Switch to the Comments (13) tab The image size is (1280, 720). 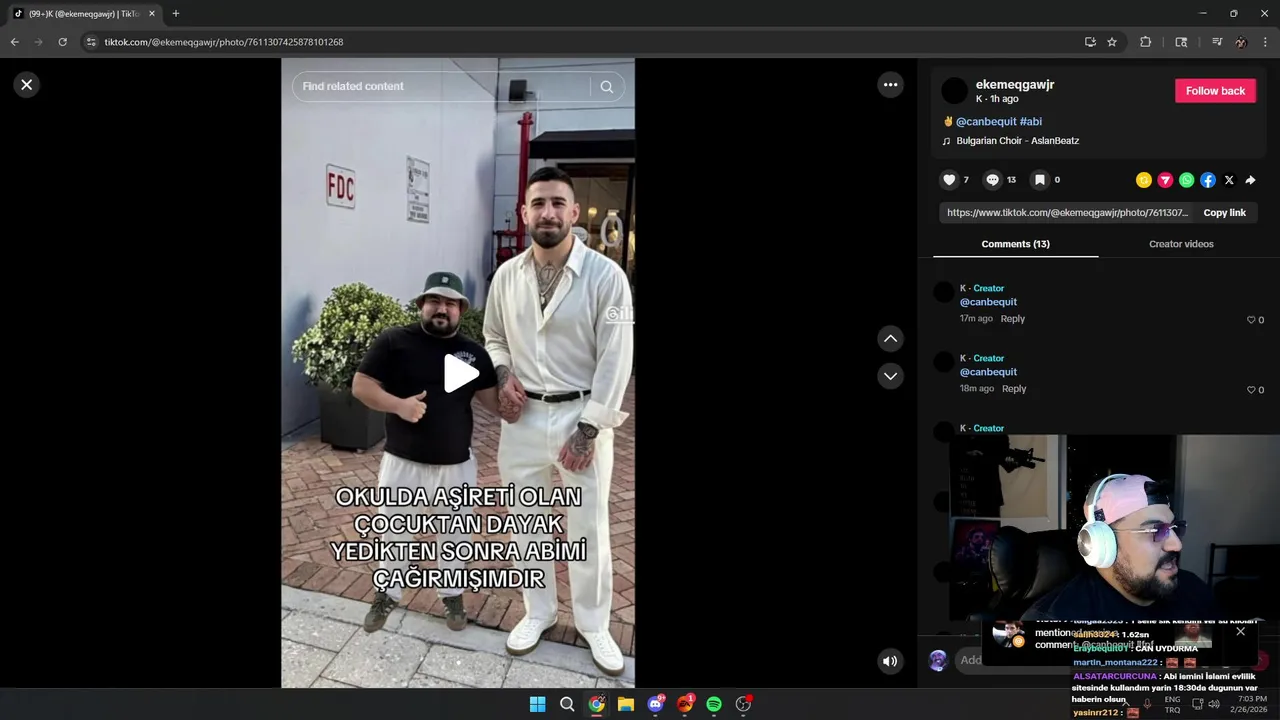(x=1015, y=244)
